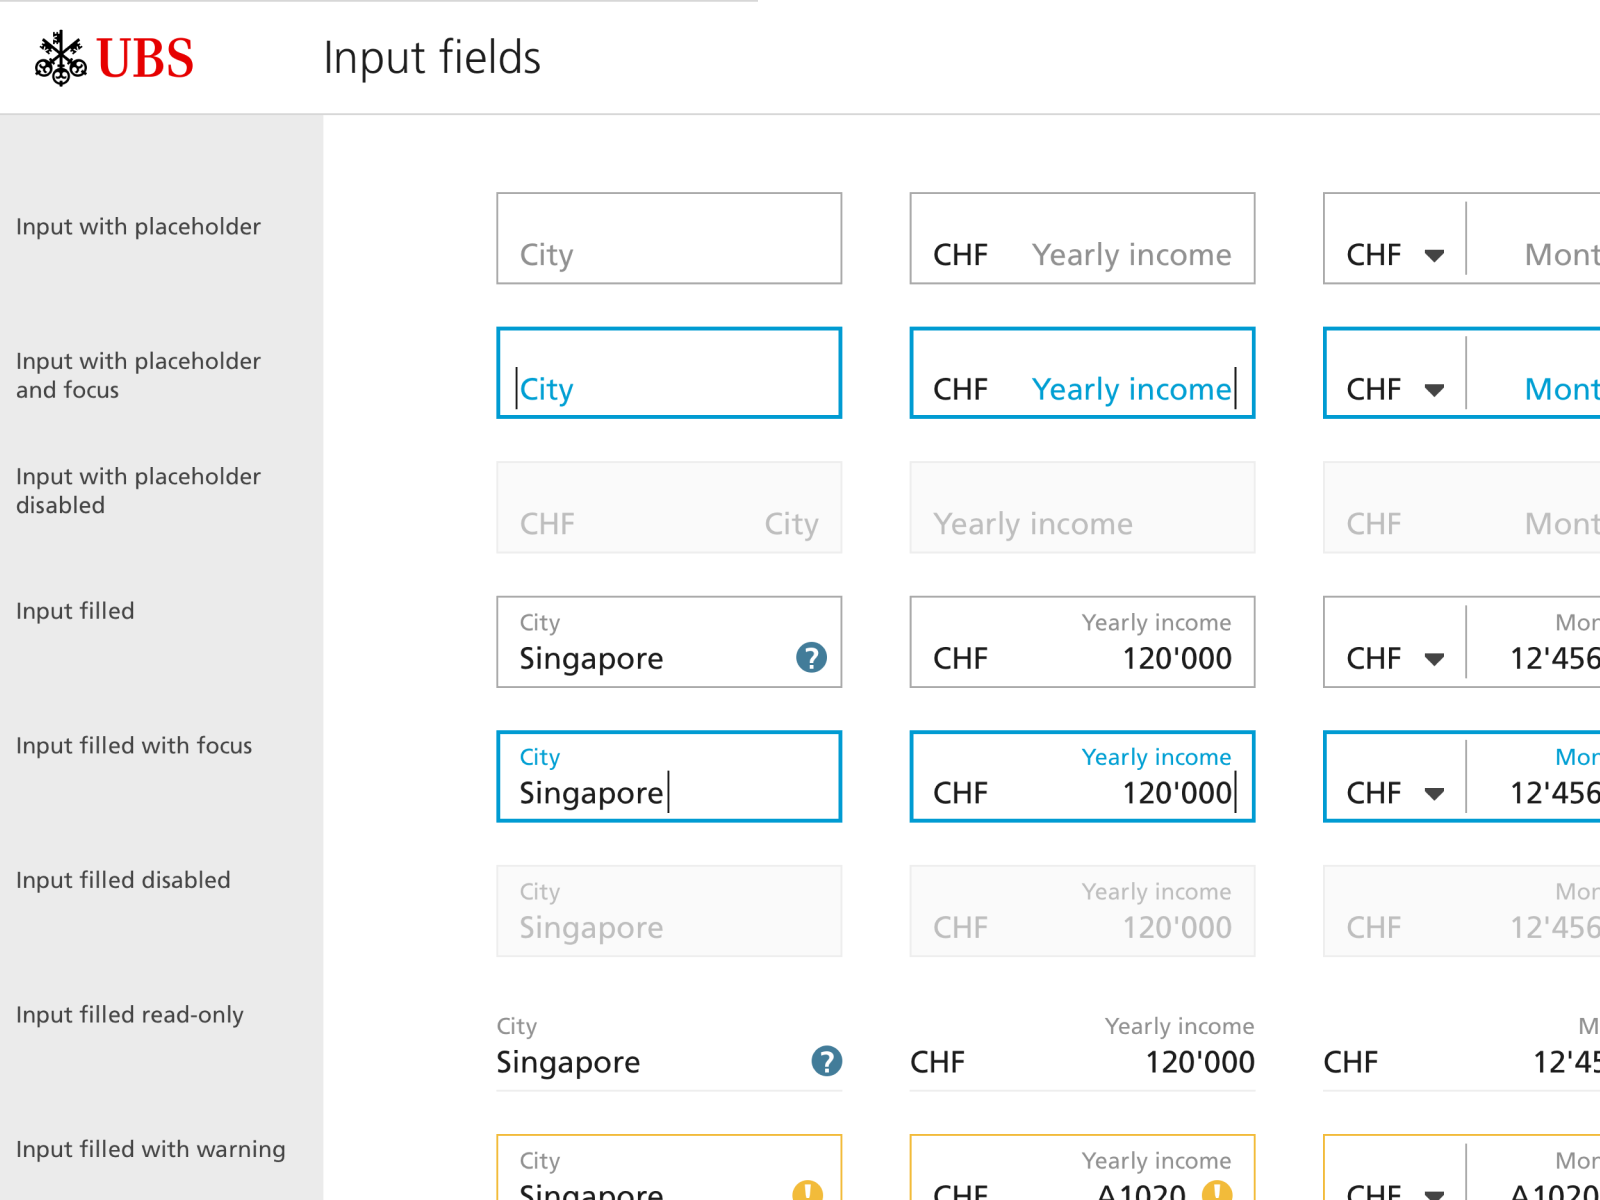Click 'Input filled with warning' label
Screen dimensions: 1600x1200
pyautogui.click(x=151, y=1150)
